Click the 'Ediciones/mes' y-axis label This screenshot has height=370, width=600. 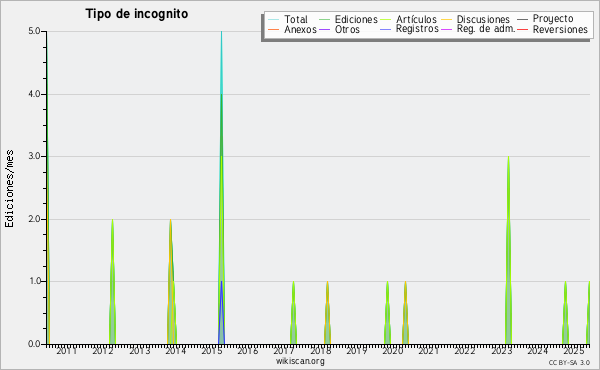pyautogui.click(x=9, y=189)
